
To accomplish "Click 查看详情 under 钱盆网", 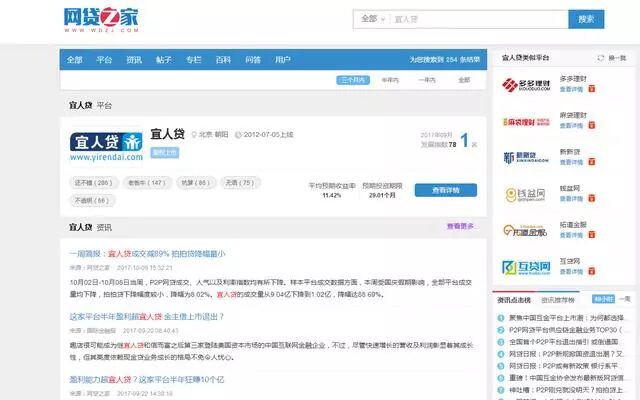I will pos(571,199).
